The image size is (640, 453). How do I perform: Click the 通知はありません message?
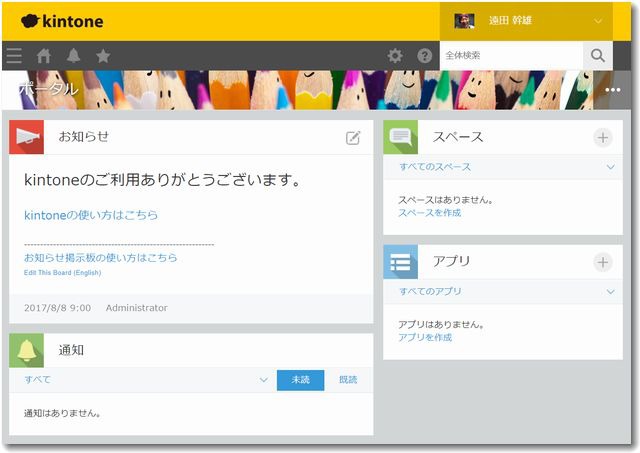click(x=62, y=413)
